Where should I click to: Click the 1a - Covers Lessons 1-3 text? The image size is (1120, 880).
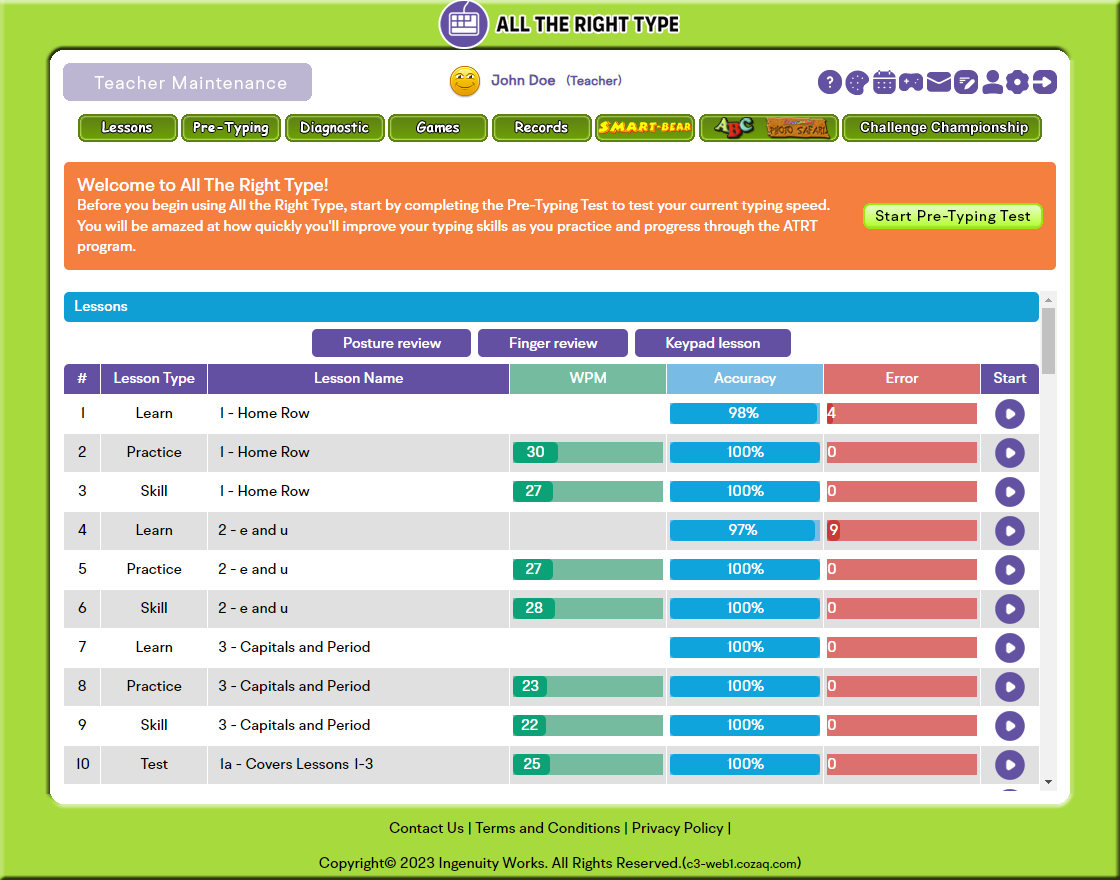296,764
